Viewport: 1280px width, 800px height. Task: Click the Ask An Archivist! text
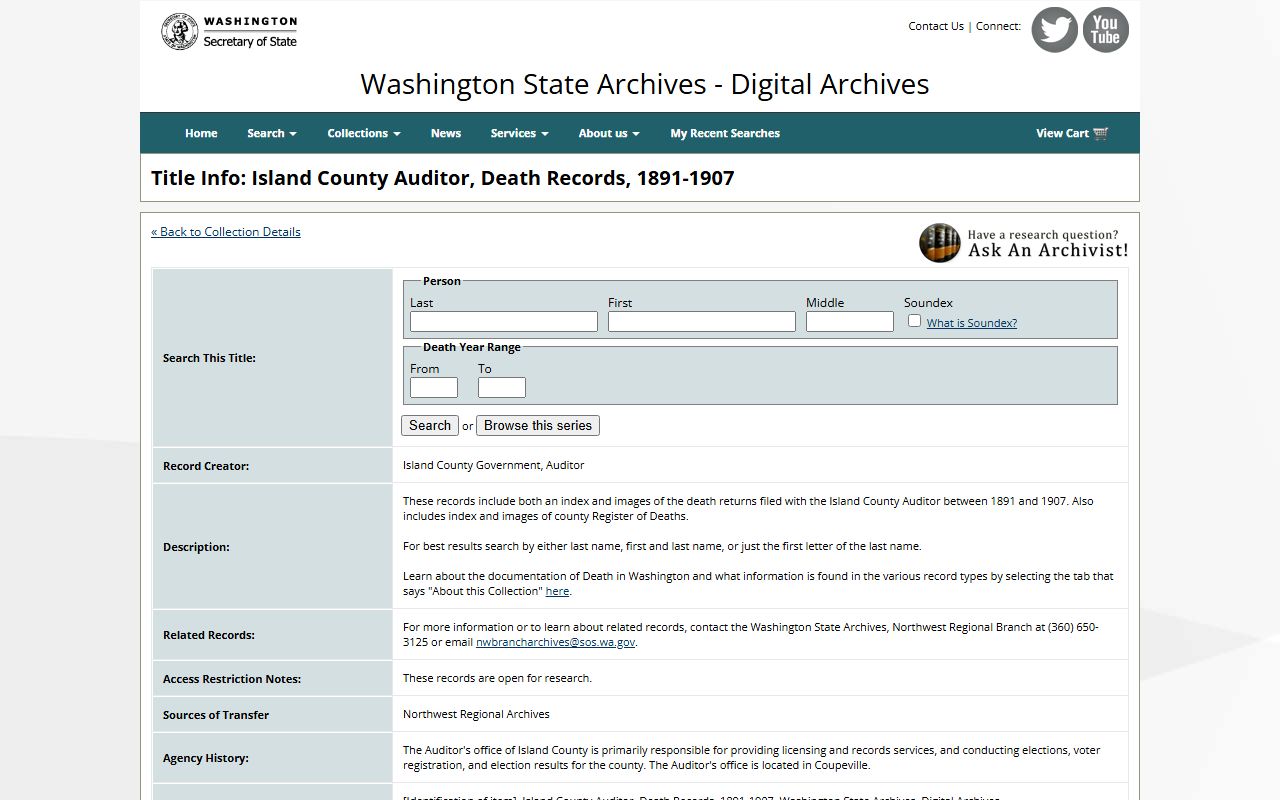tap(1048, 251)
